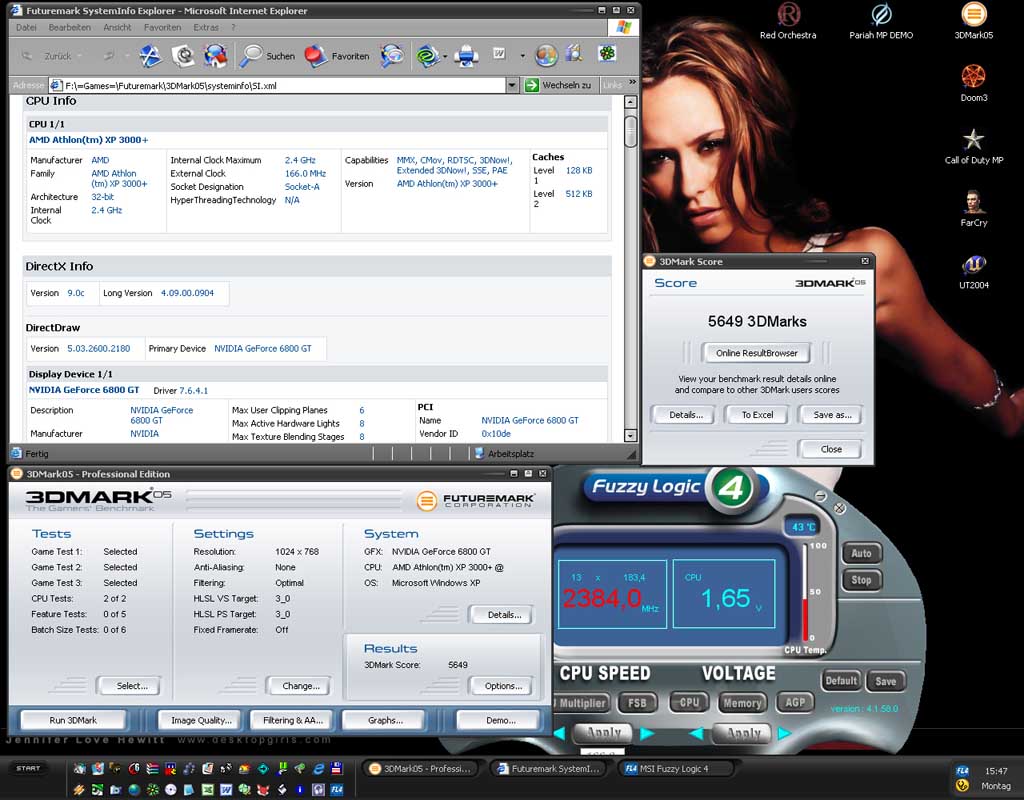Click Options... under Results in 3DMark05
Viewport: 1024px width, 800px height.
pos(503,686)
